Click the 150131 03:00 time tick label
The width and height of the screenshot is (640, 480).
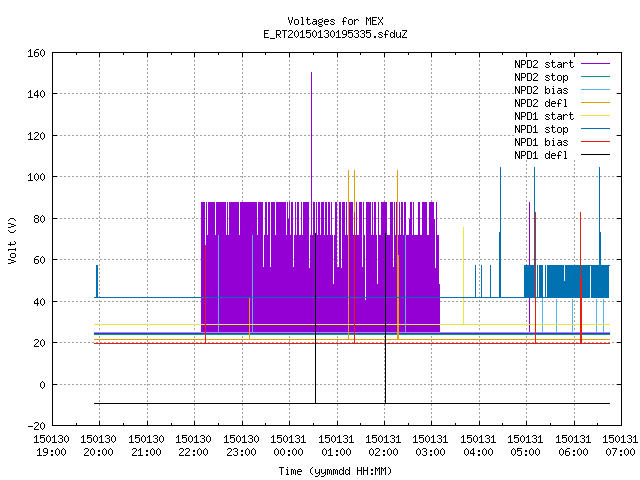click(x=430, y=446)
